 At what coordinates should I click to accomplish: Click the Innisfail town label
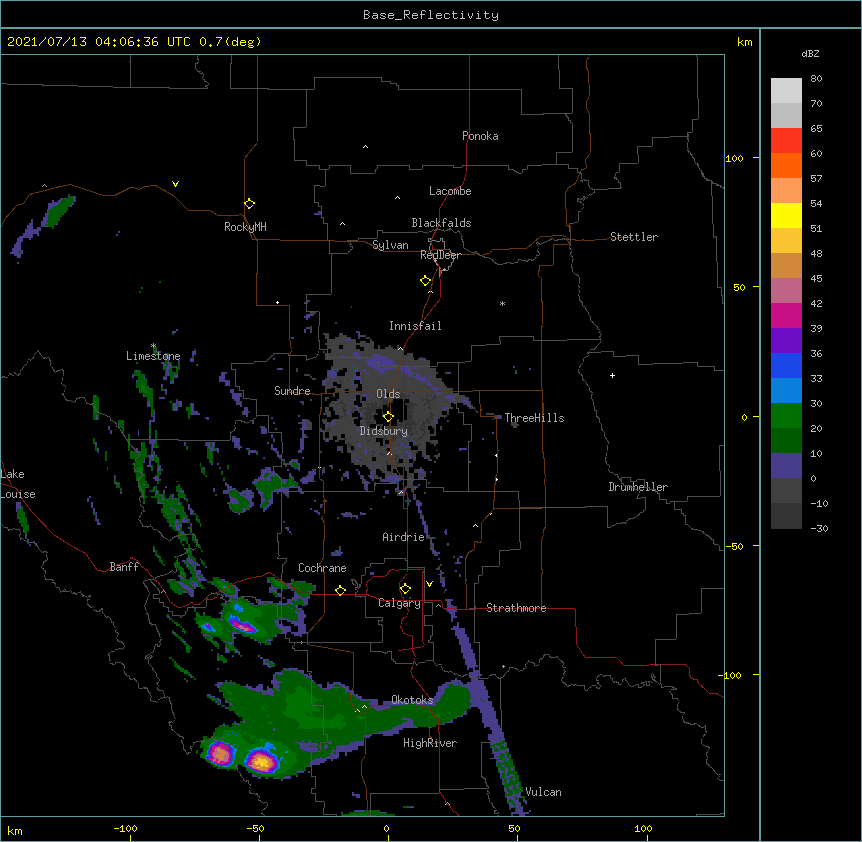[x=415, y=326]
